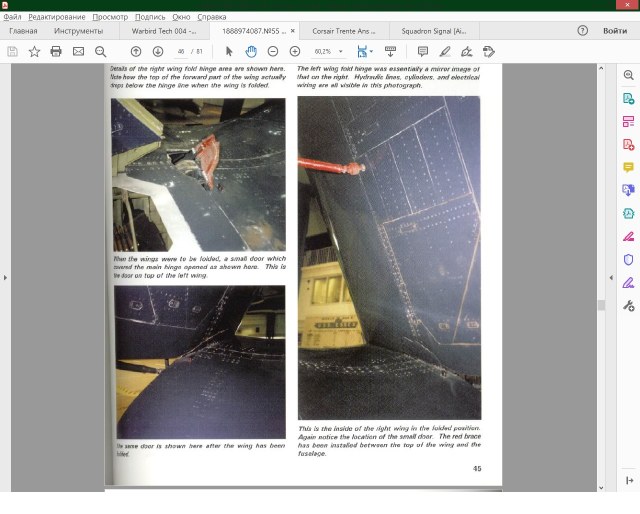Expand fit page options dropdown
This screenshot has height=514, width=640.
[371, 51]
